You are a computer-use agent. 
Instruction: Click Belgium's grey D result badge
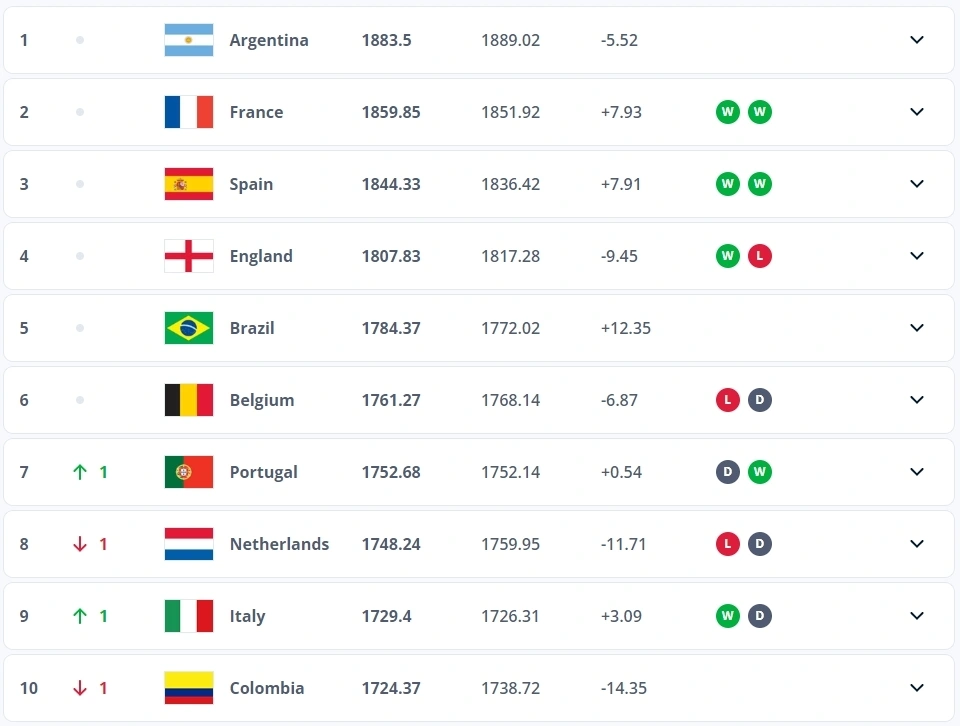pyautogui.click(x=759, y=400)
